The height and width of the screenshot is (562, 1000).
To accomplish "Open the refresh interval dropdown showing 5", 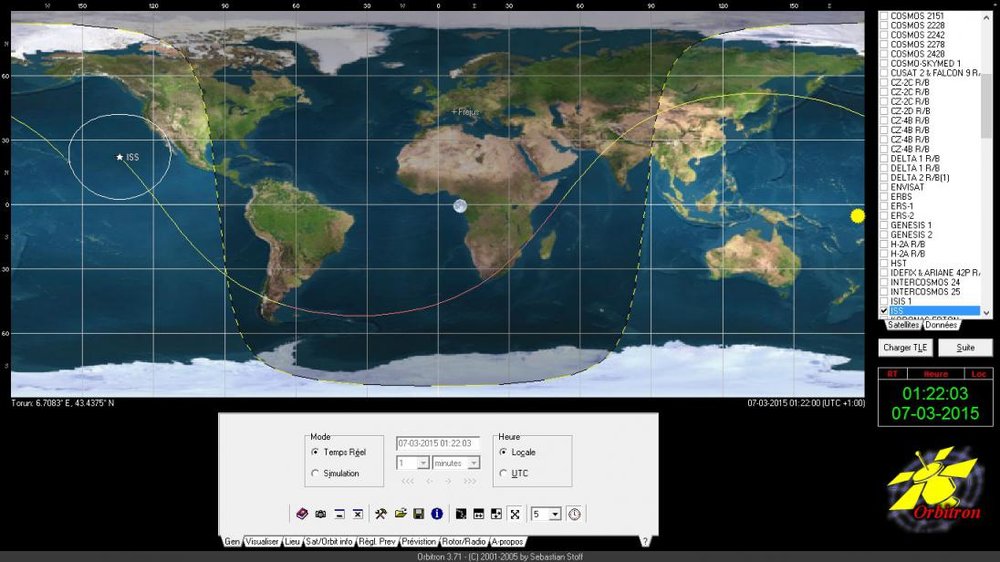I will point(555,514).
